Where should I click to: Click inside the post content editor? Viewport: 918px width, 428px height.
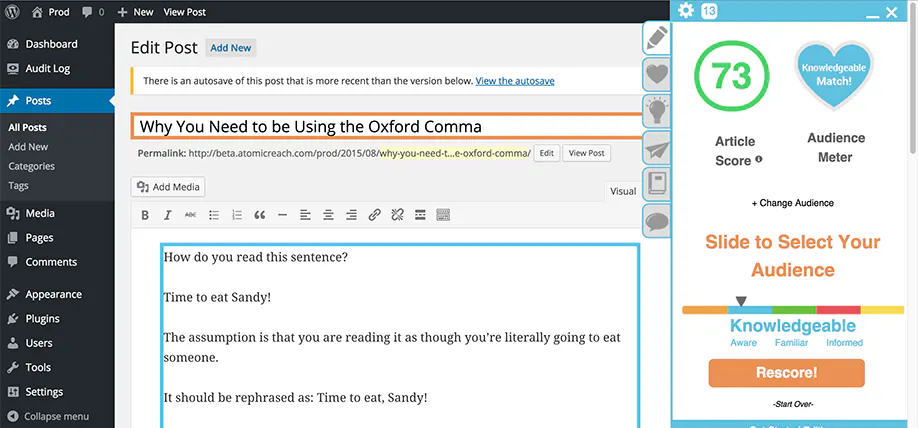(400, 336)
